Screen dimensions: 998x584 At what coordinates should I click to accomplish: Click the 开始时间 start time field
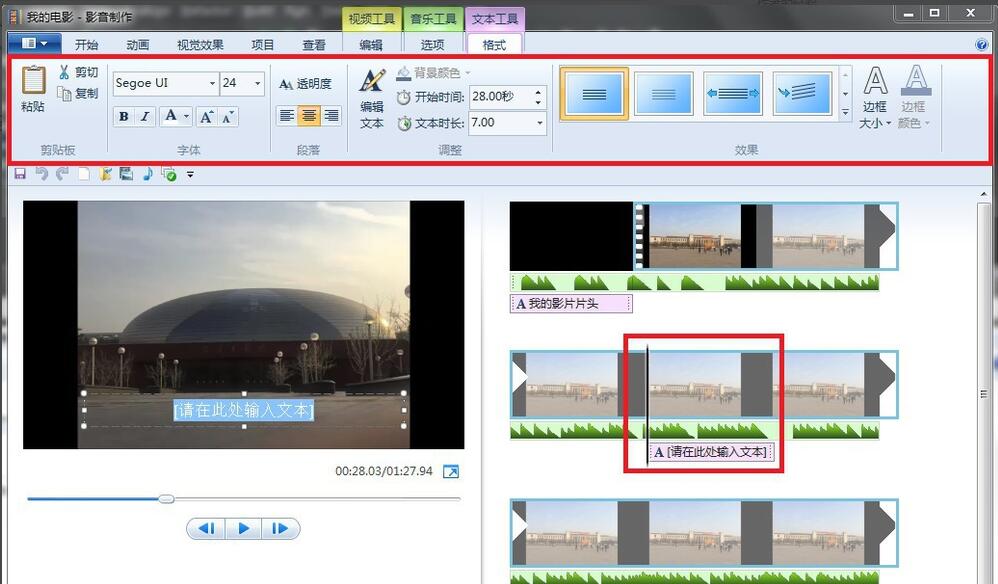tap(500, 97)
